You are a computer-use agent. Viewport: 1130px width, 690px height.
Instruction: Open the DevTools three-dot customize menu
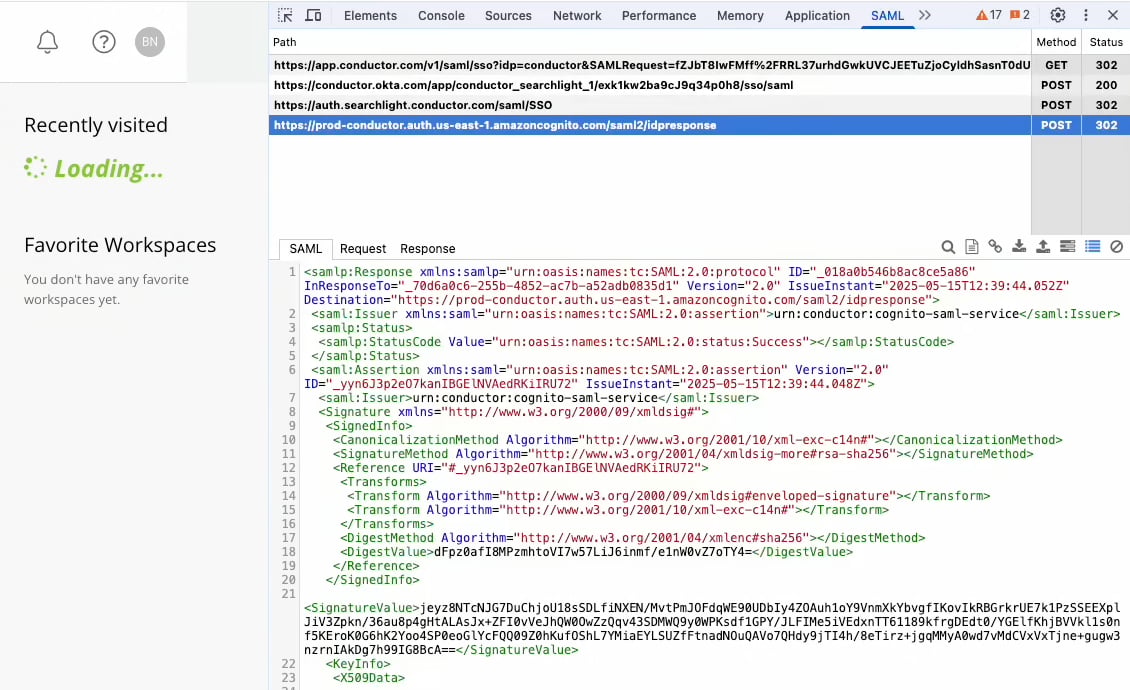[1086, 15]
